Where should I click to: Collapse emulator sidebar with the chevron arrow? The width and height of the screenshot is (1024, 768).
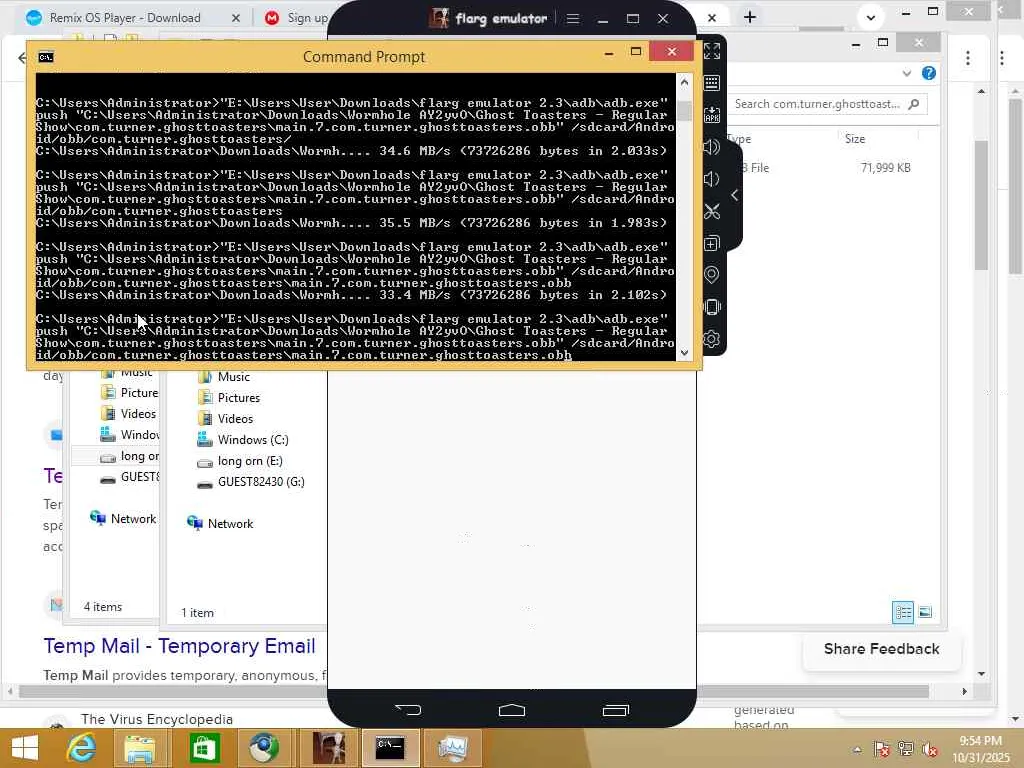pyautogui.click(x=735, y=195)
